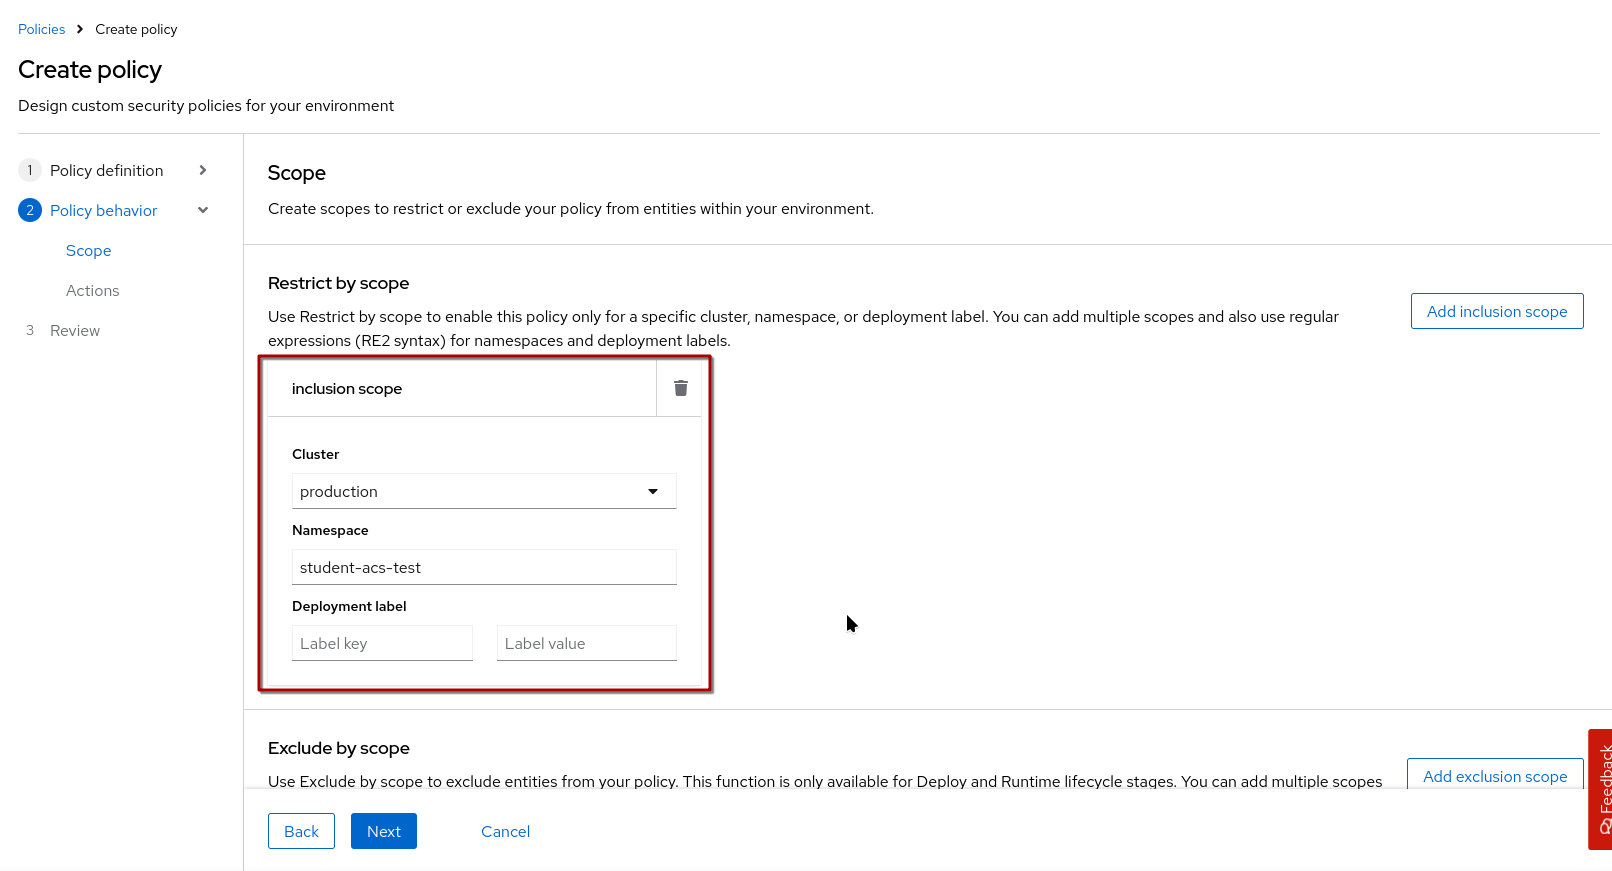Open the Cluster dropdown showing production
Screen dimensions: 1612x871
coord(484,491)
